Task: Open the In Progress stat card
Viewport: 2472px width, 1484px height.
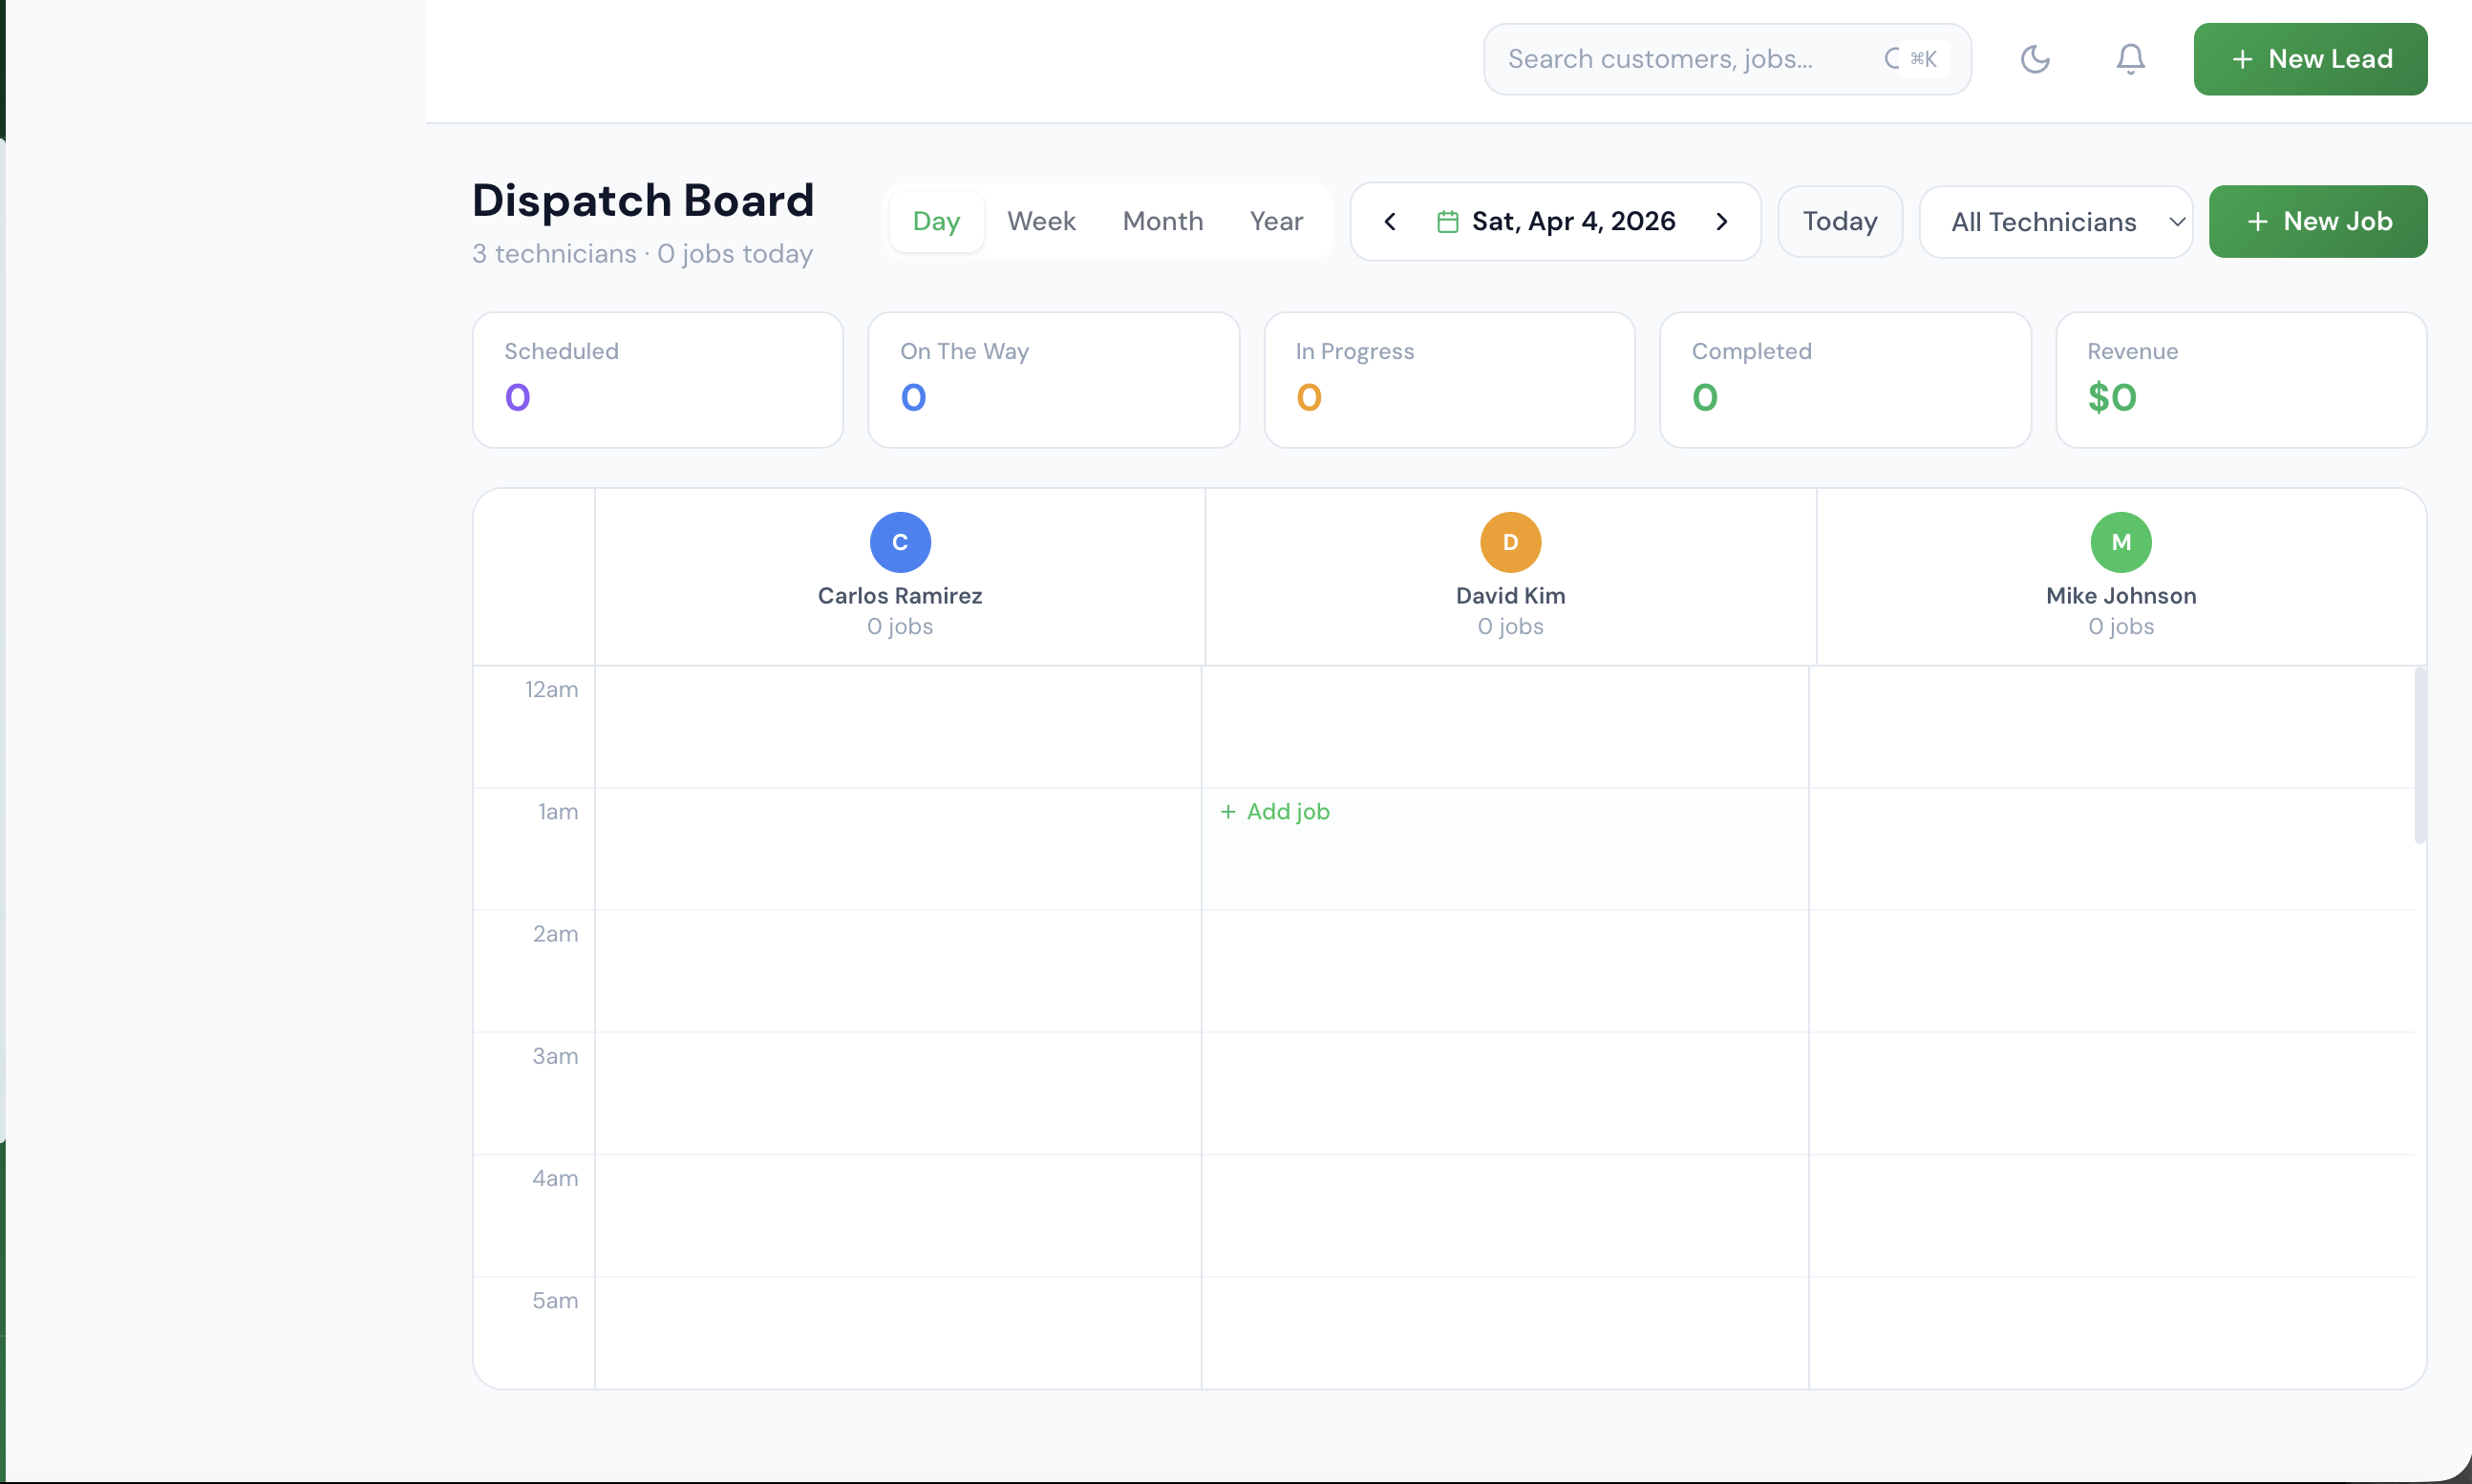Action: [x=1448, y=380]
